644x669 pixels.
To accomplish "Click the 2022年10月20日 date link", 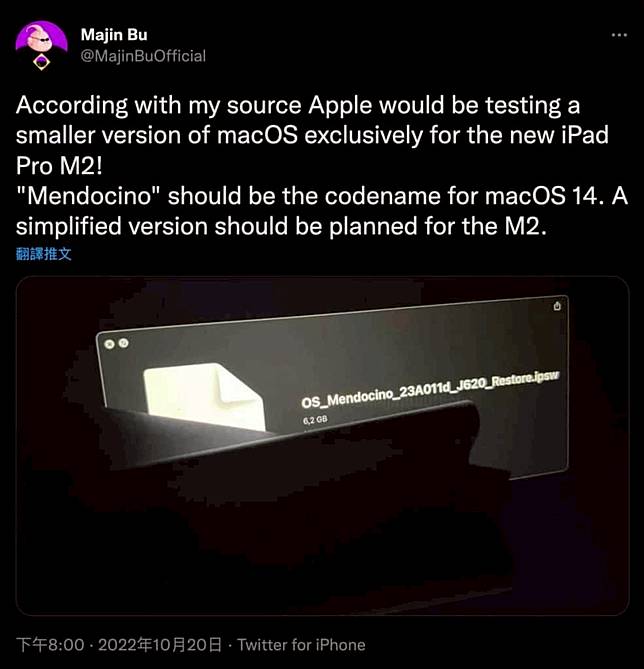I will point(160,645).
